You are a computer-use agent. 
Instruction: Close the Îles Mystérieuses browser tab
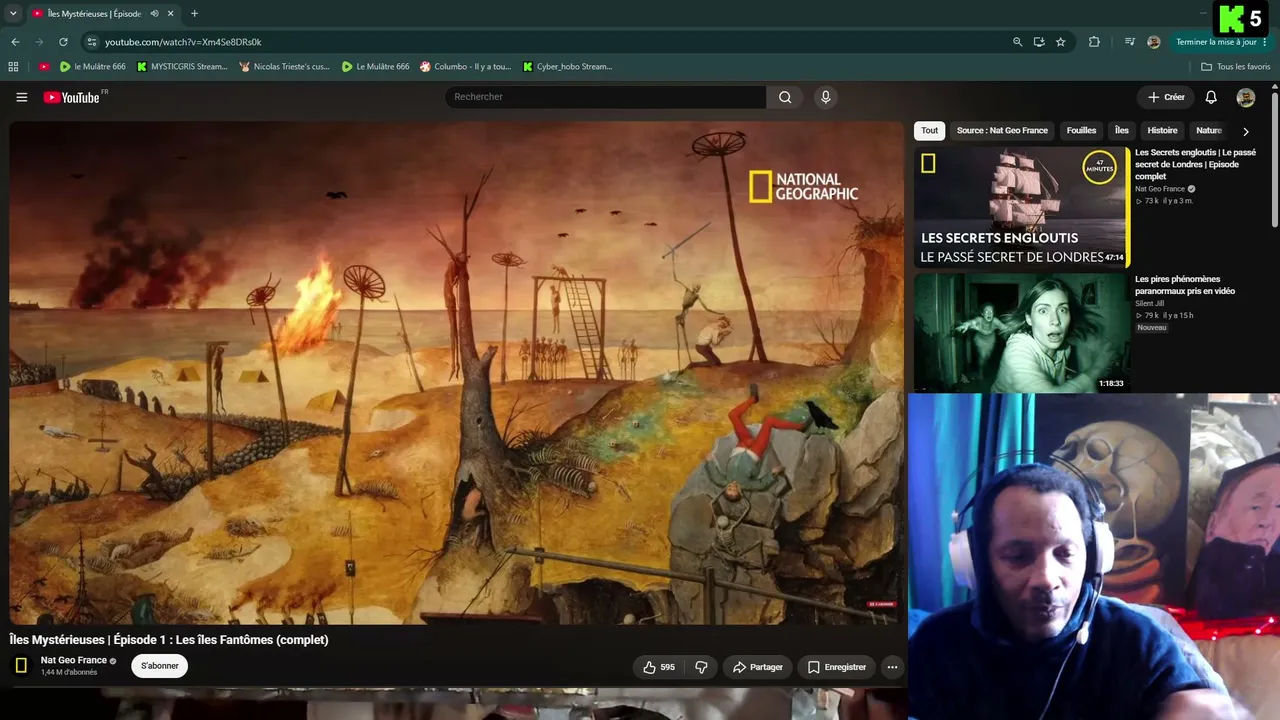click(171, 13)
